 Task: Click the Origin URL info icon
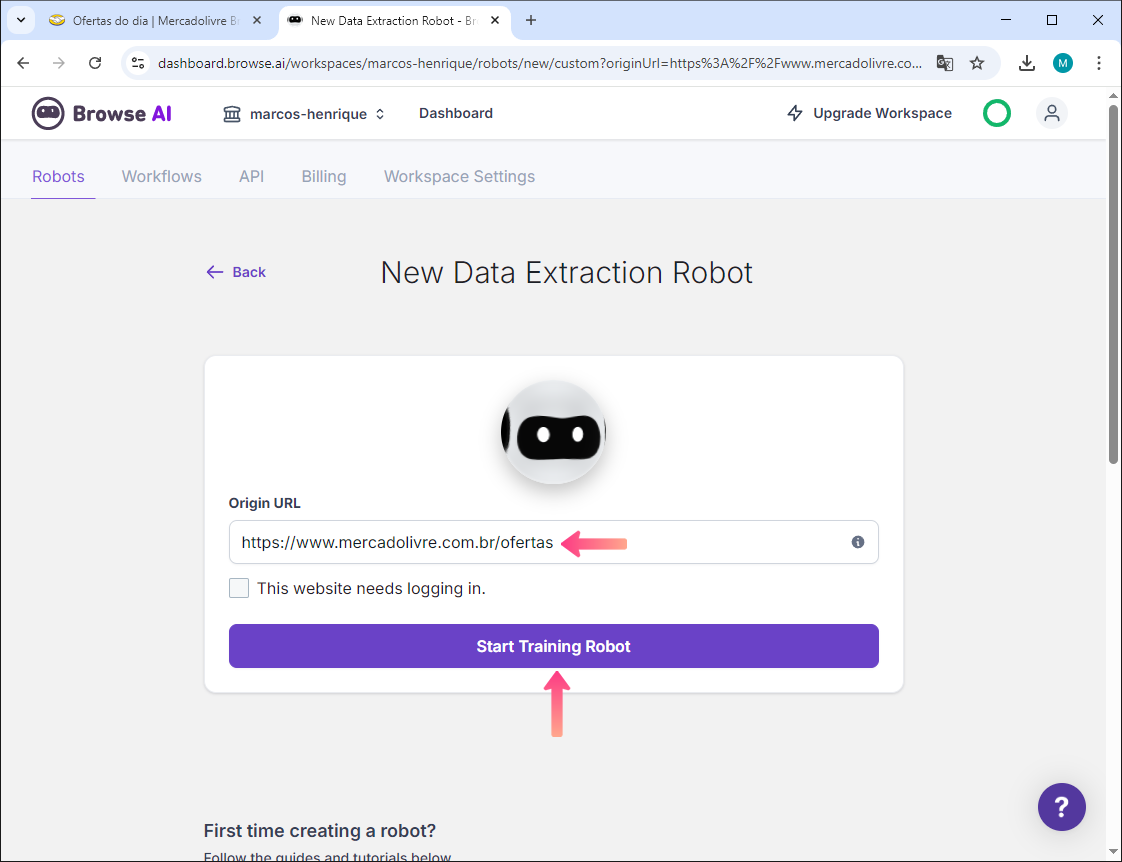[x=857, y=542]
